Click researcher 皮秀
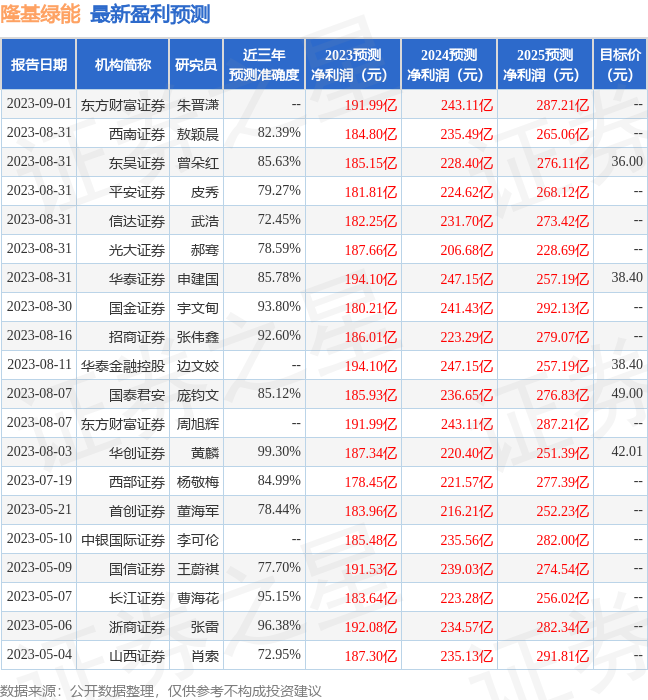This screenshot has height=700, width=648. 205,192
